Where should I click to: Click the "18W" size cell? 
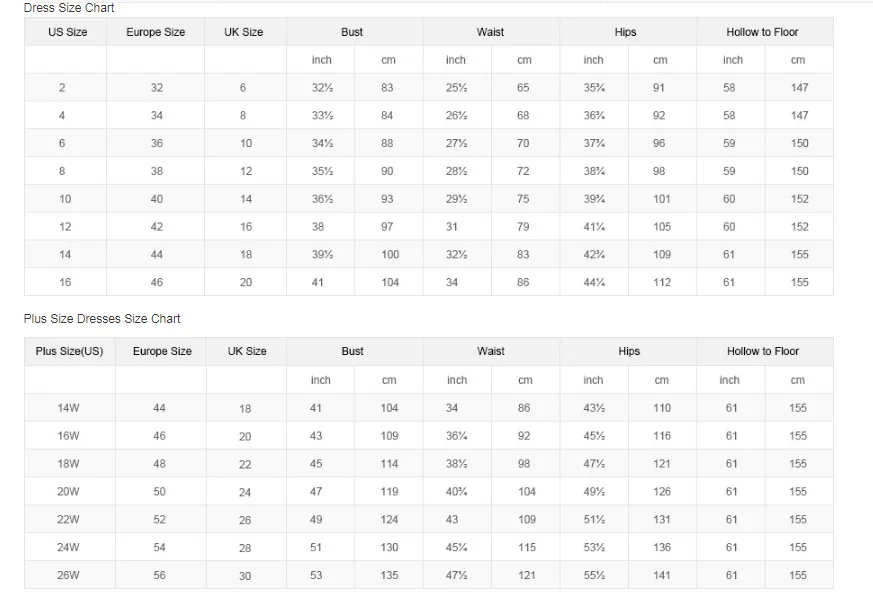click(68, 464)
